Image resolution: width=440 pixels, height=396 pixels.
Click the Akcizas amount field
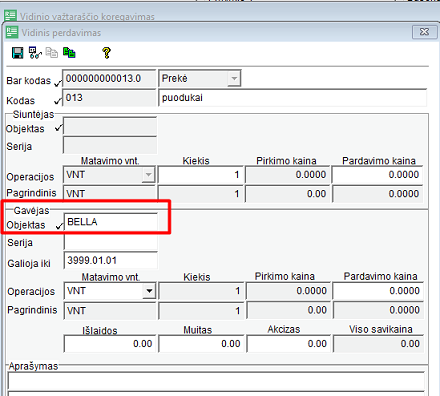[289, 344]
